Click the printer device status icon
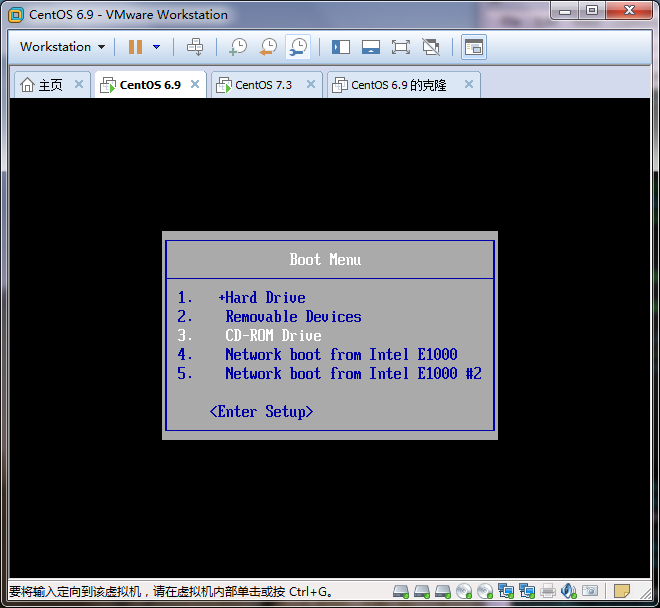 [x=548, y=592]
